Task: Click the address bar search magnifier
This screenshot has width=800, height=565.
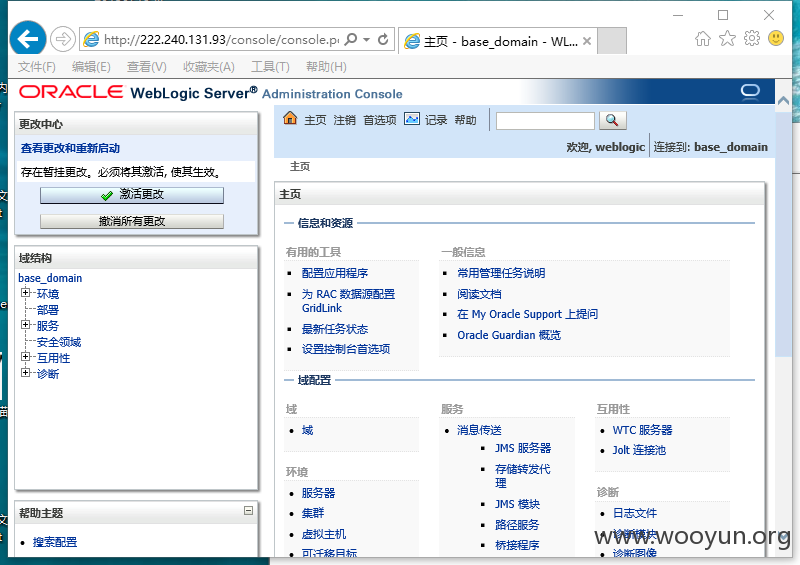Action: tap(351, 39)
